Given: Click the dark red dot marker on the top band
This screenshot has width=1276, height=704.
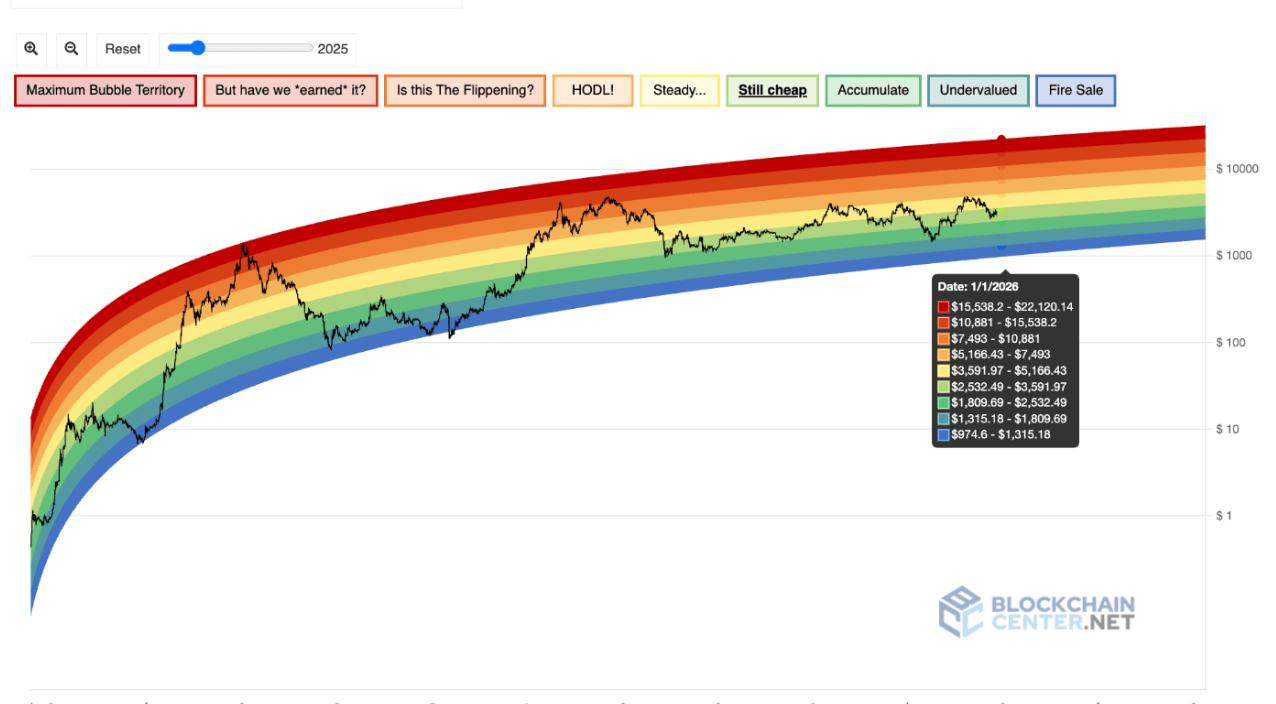Looking at the screenshot, I should click(x=1002, y=140).
